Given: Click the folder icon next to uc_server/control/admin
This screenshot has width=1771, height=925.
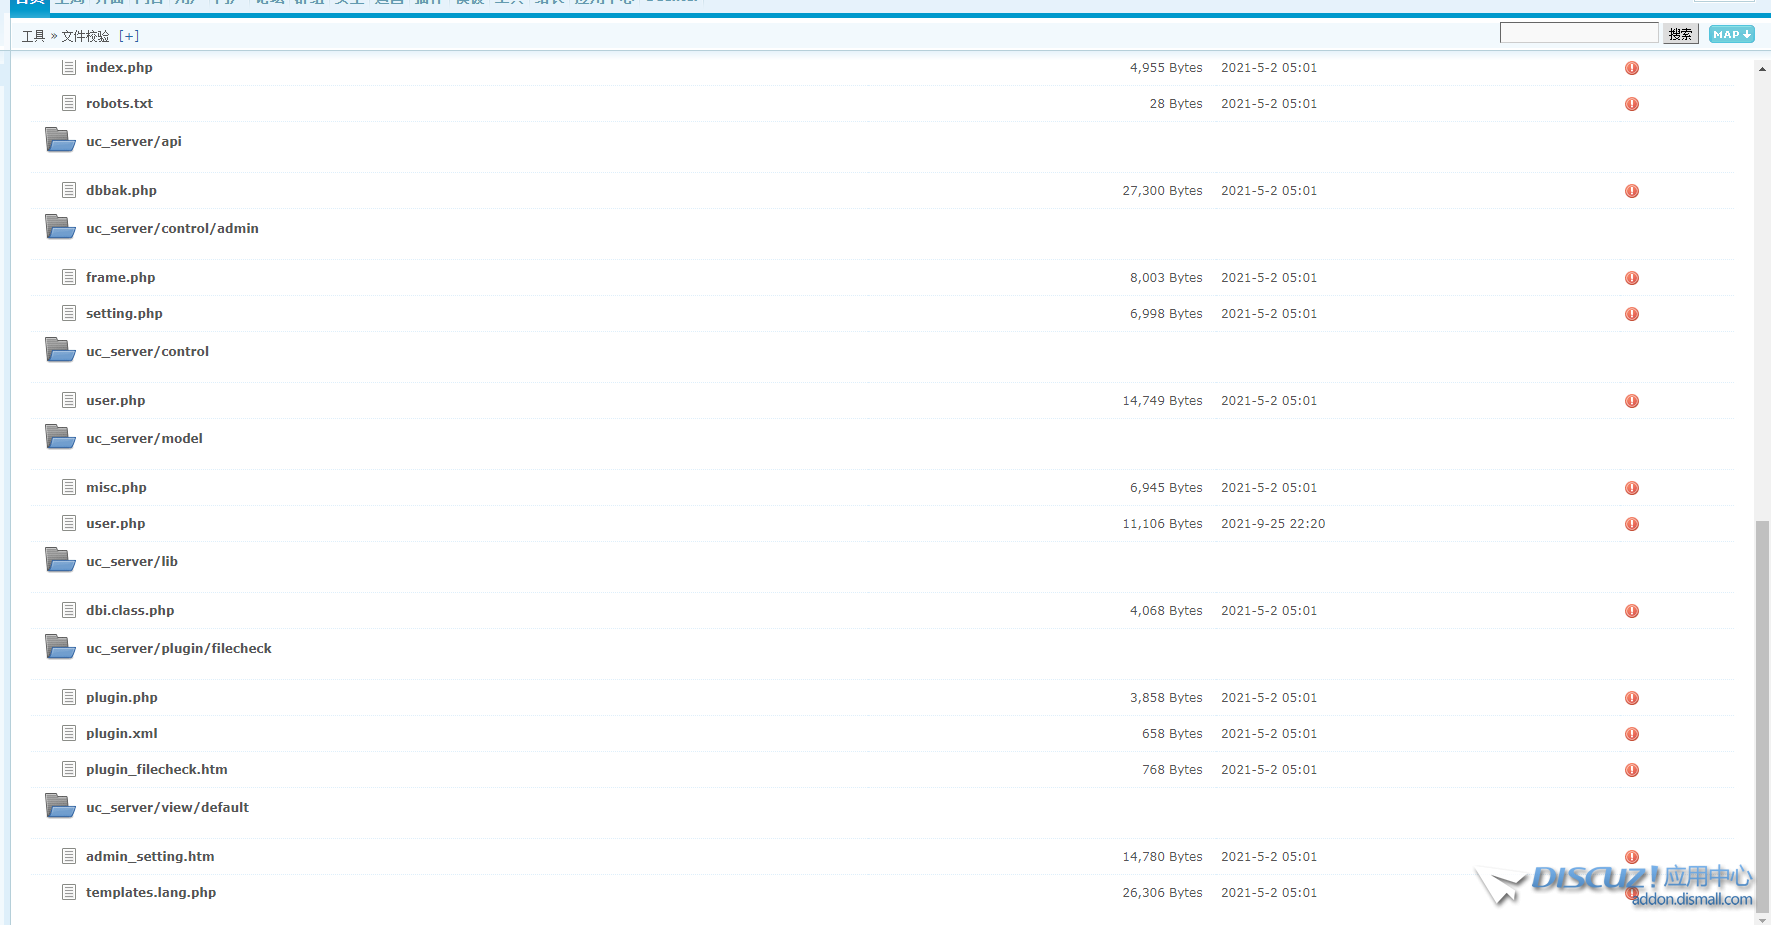Looking at the screenshot, I should (x=60, y=228).
